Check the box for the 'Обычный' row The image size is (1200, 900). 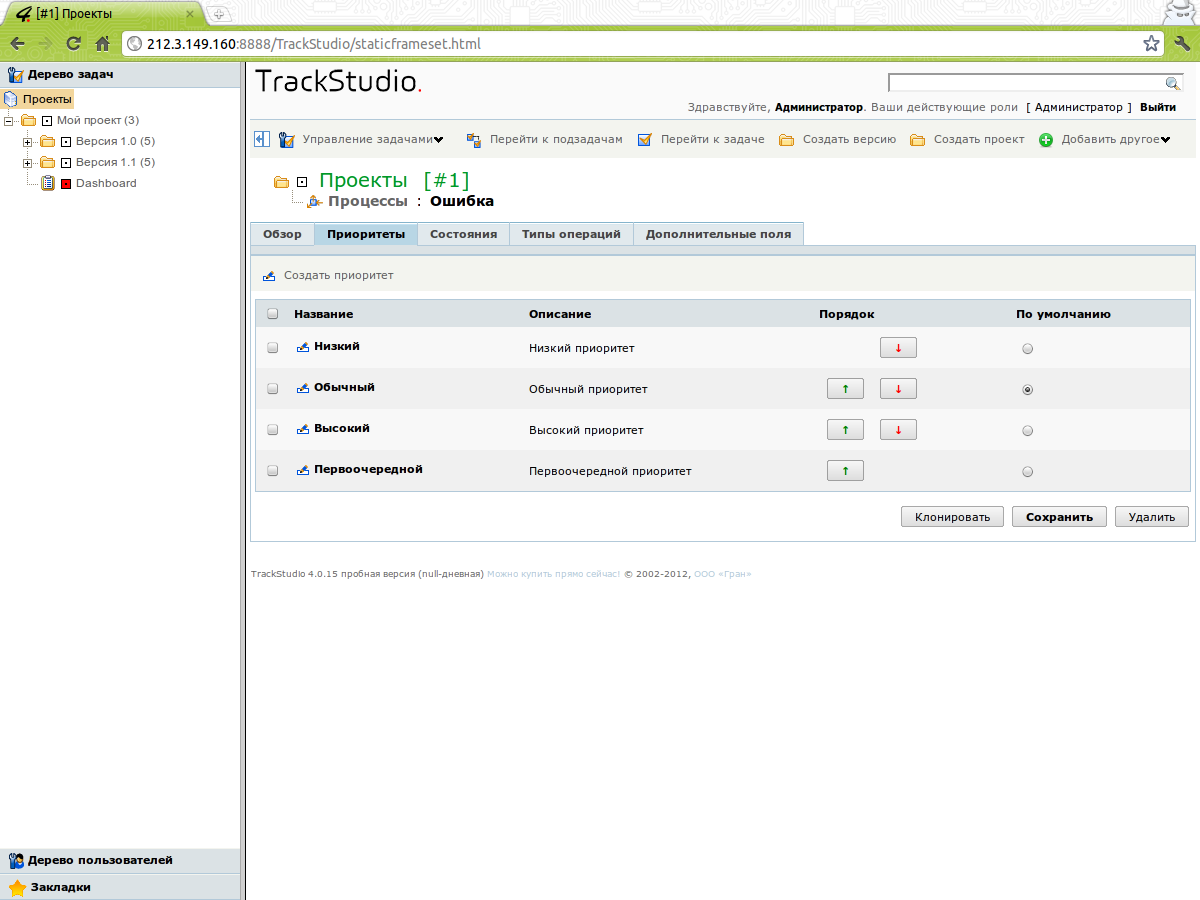(273, 389)
